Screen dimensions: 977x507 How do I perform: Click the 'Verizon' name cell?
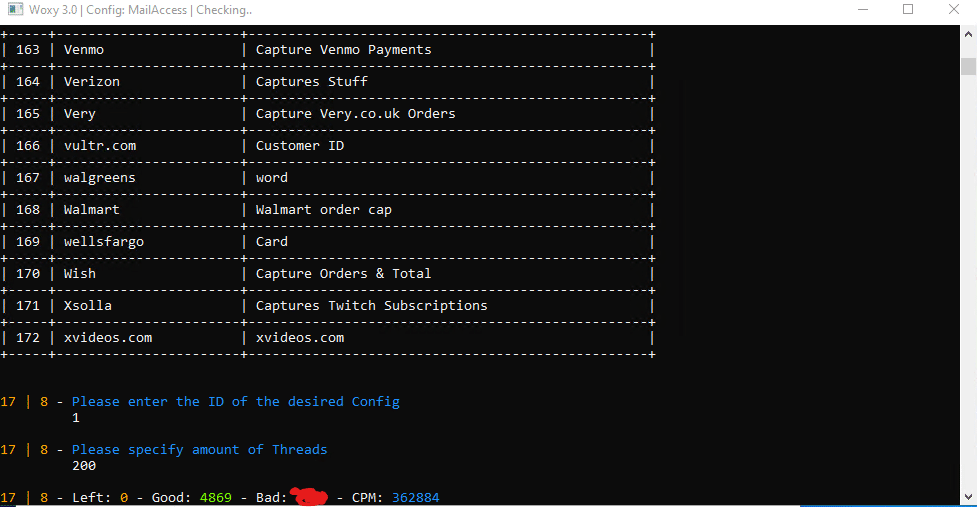pyautogui.click(x=92, y=82)
